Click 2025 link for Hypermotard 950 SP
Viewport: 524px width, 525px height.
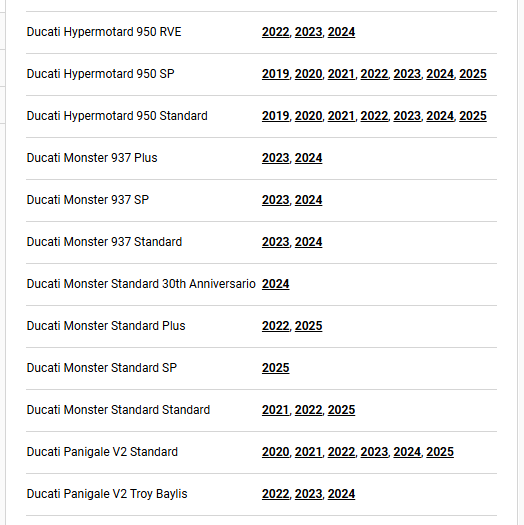point(473,74)
